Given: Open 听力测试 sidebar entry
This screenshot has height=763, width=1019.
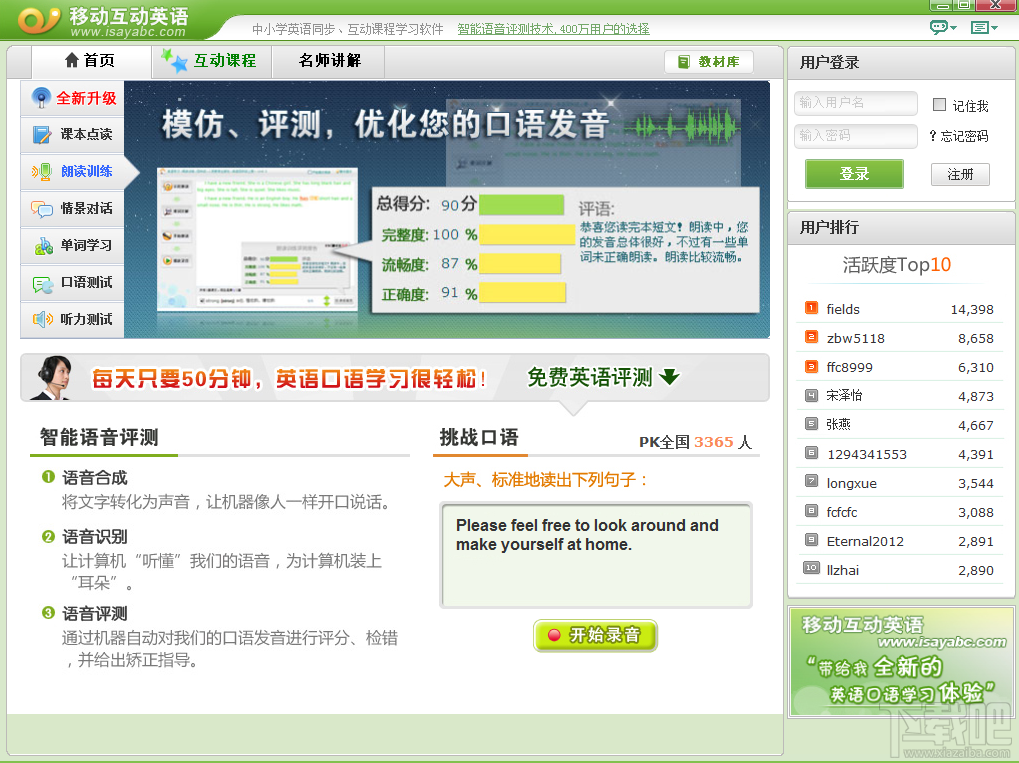Looking at the screenshot, I should 73,320.
